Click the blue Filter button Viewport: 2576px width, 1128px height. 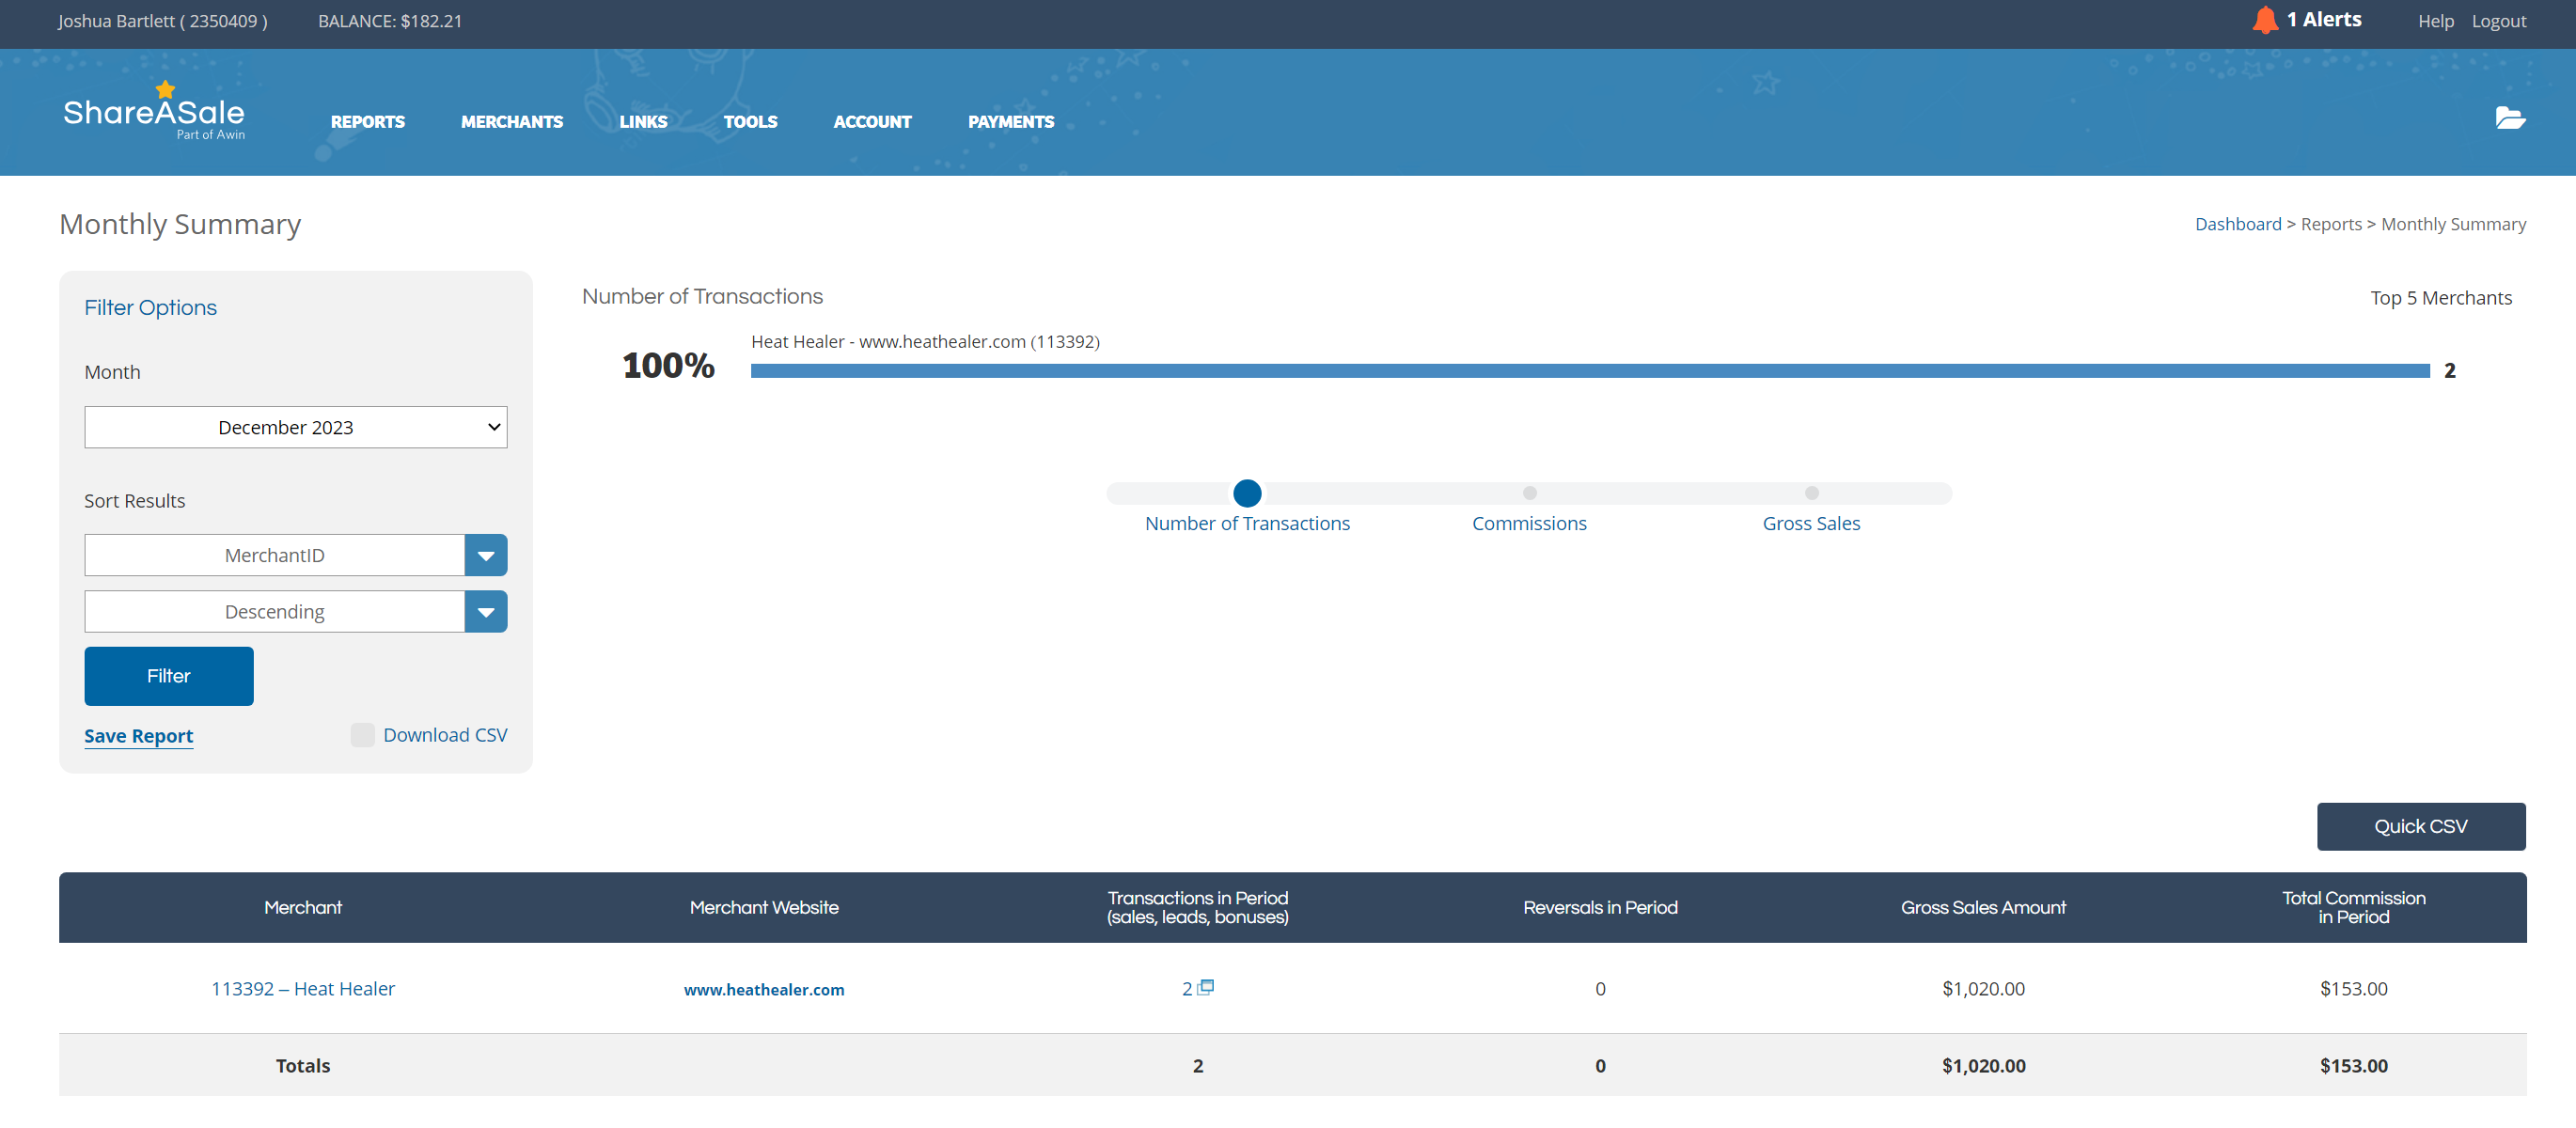(169, 676)
